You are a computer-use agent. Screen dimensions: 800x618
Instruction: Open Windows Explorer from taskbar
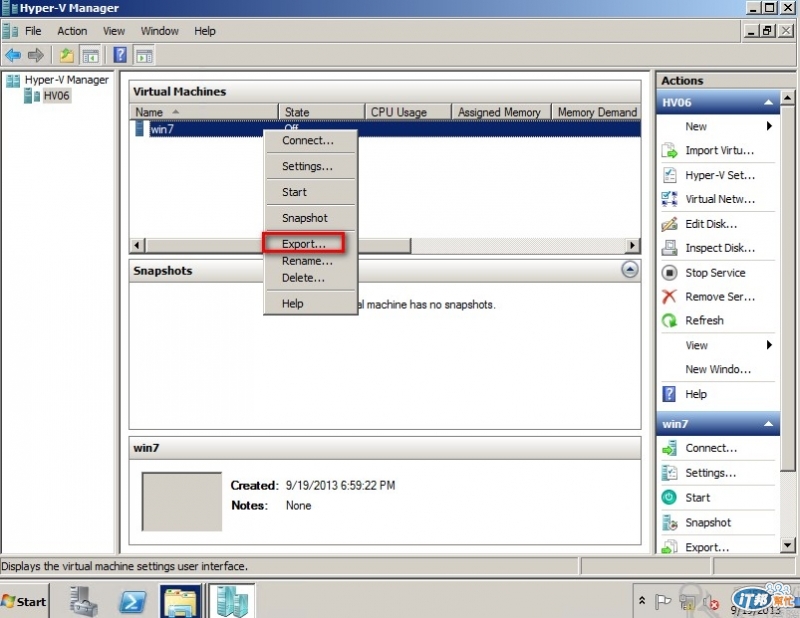[180, 602]
